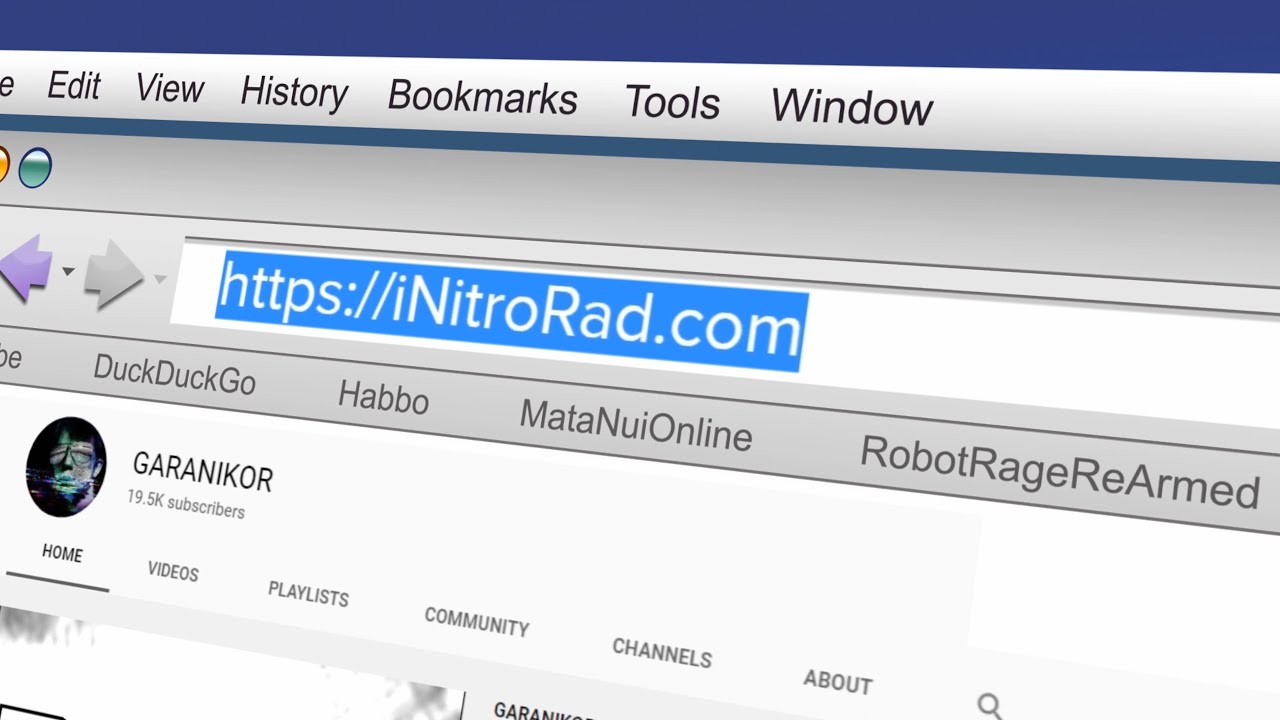Click the 19.5K subscribers text

[185, 503]
